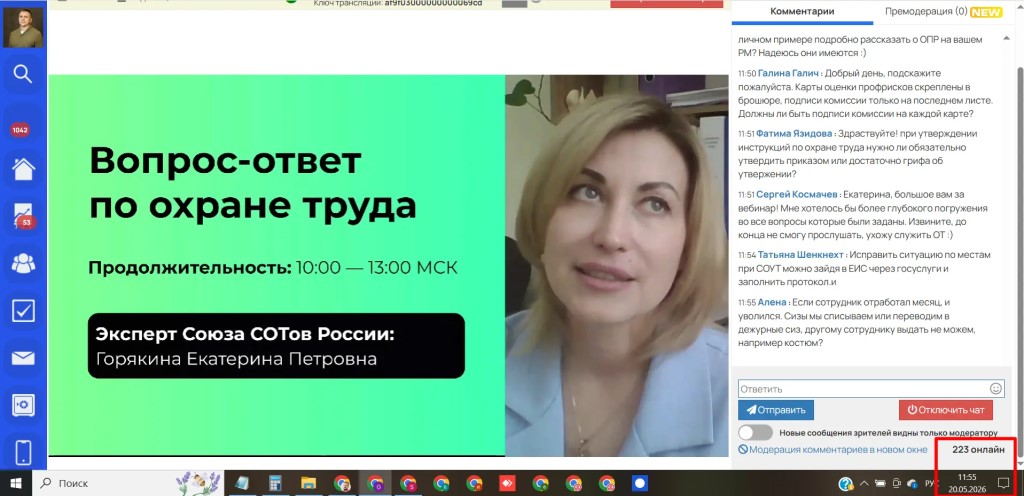Open the safe vault icon in sidebar
This screenshot has width=1024, height=496.
pos(24,405)
